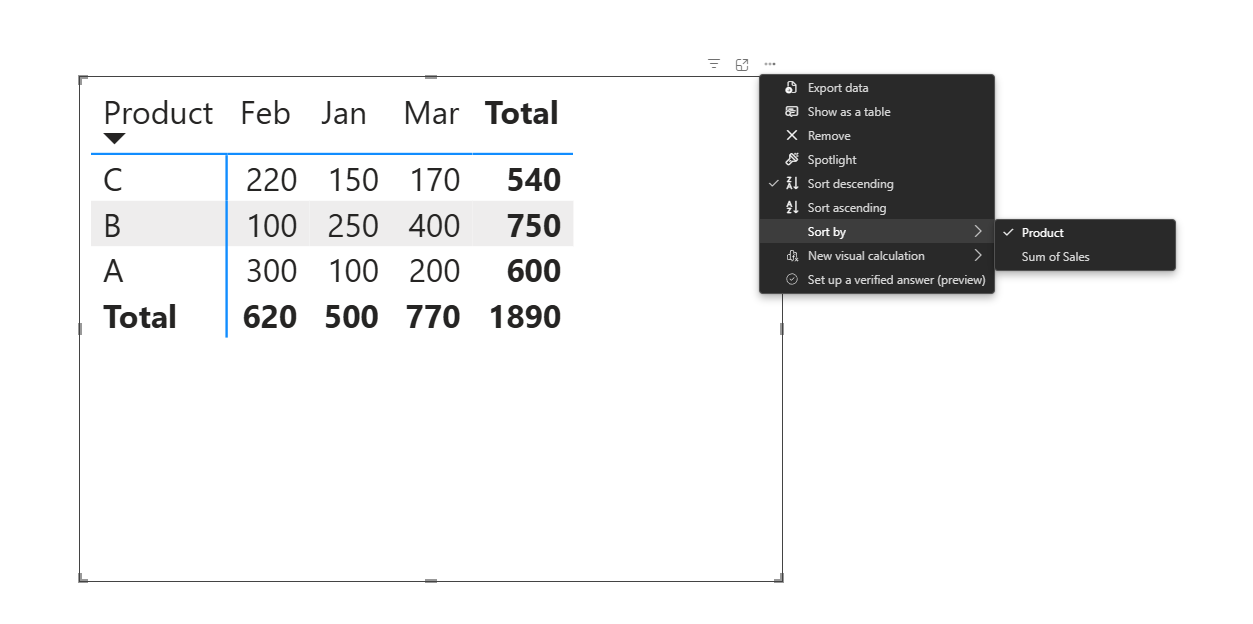Click column total 770
This screenshot has height=624, width=1253.
[433, 317]
